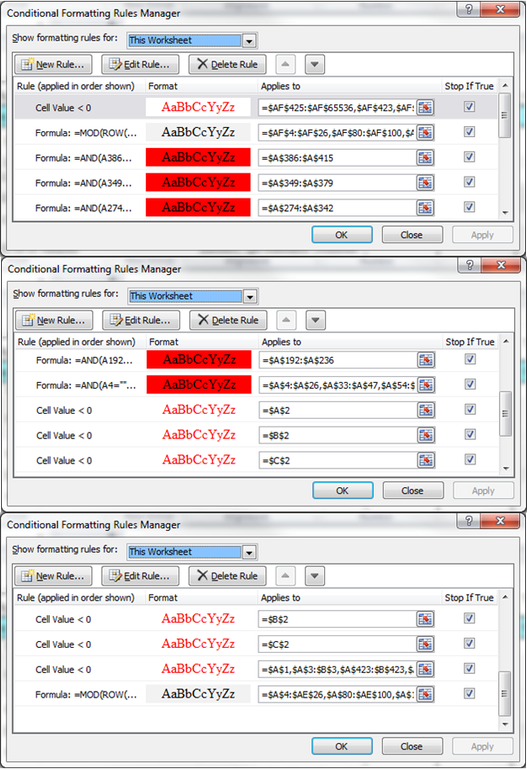Click New Rule in dialog listing $A$4:$AE$26 rule
This screenshot has width=527, height=769.
(x=54, y=576)
